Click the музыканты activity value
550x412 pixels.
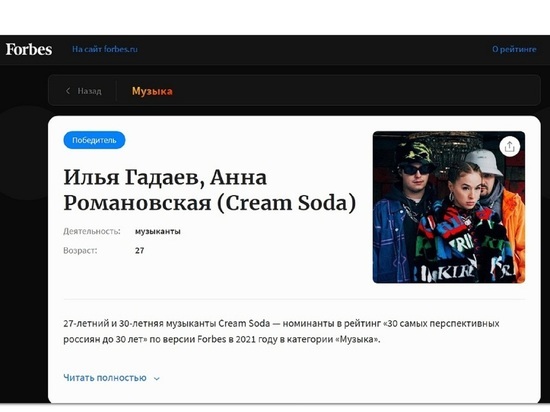(x=158, y=231)
